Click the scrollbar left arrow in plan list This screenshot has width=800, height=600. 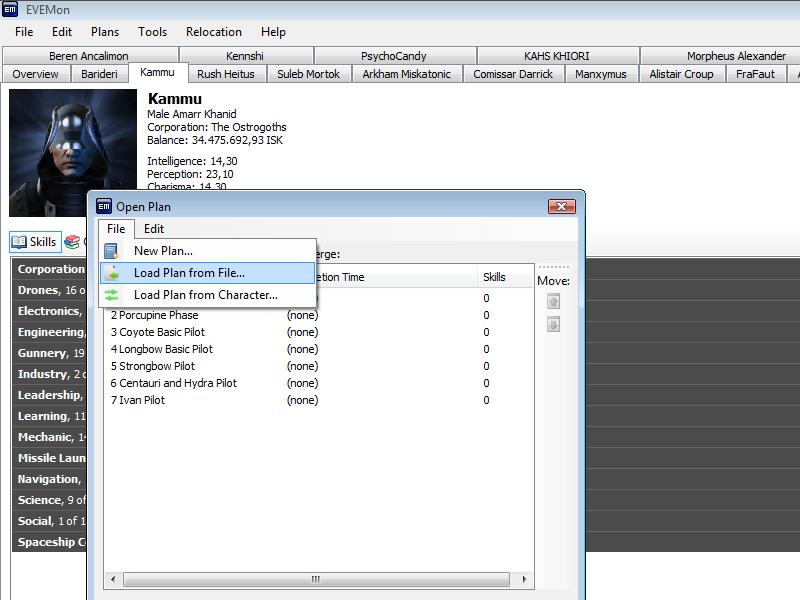point(113,579)
